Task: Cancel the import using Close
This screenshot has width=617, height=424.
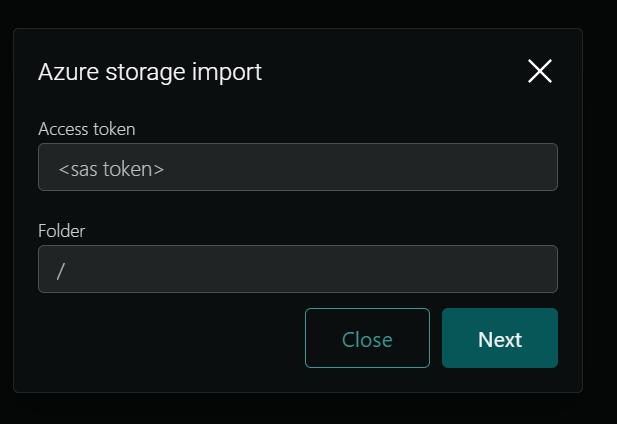Action: tap(367, 339)
